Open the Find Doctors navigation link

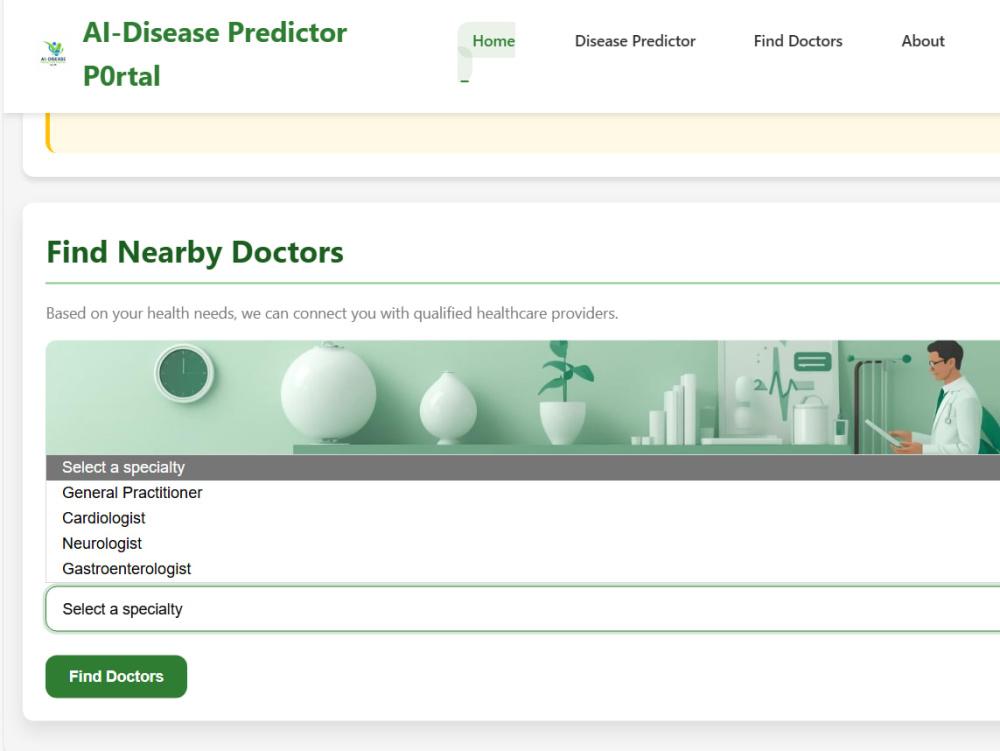click(x=798, y=41)
